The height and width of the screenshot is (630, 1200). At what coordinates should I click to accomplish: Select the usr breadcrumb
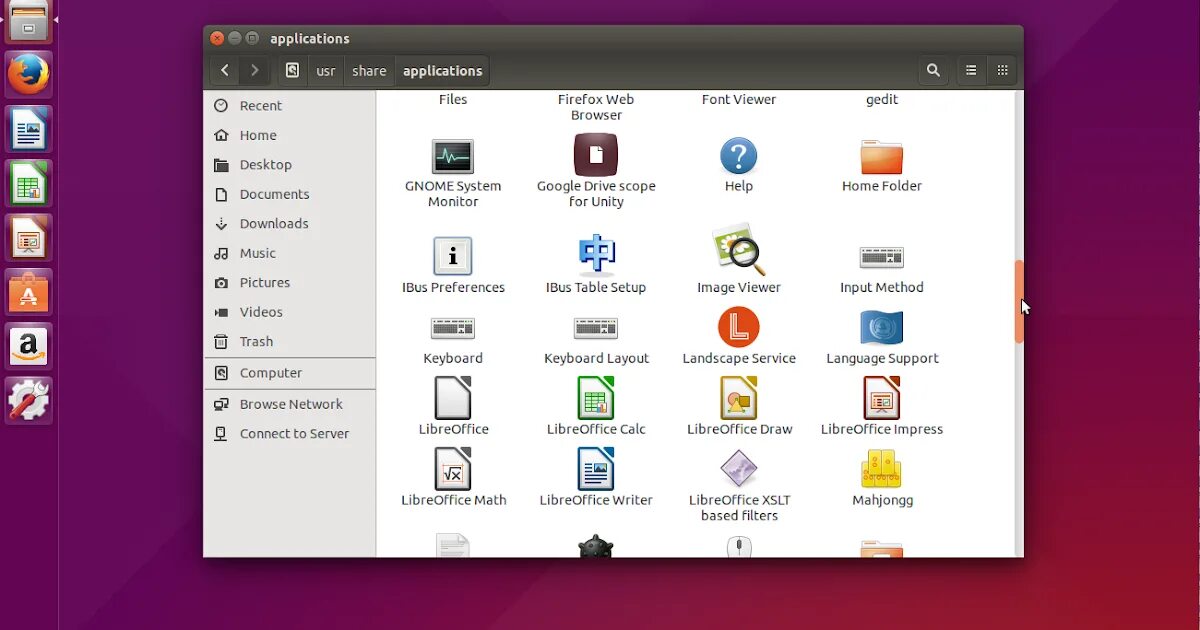[325, 70]
